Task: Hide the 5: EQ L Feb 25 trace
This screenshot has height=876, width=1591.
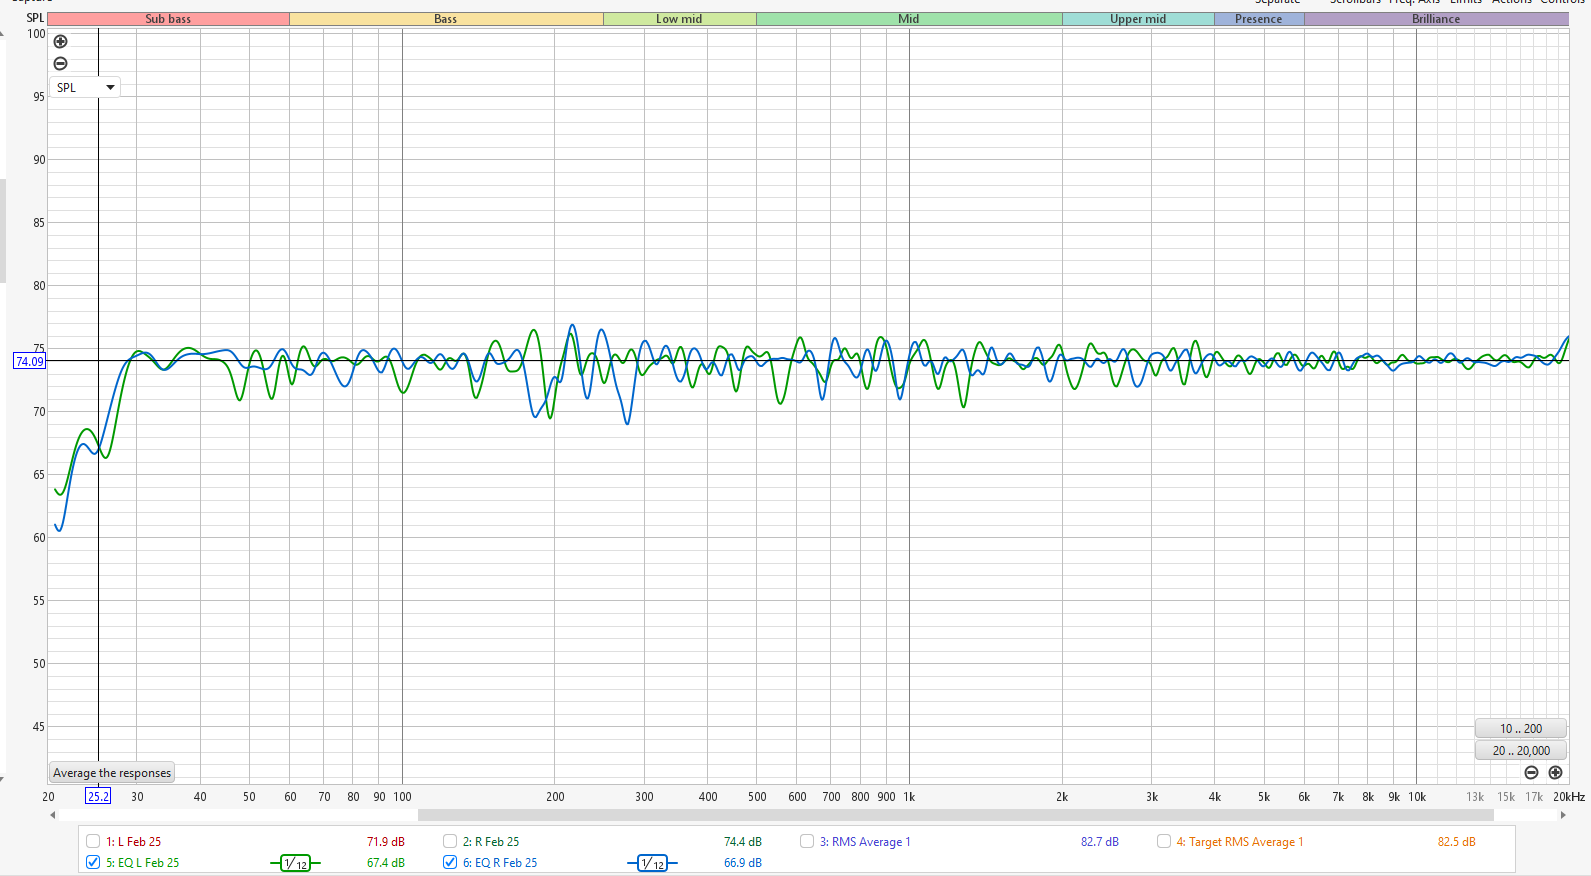Action: (93, 862)
